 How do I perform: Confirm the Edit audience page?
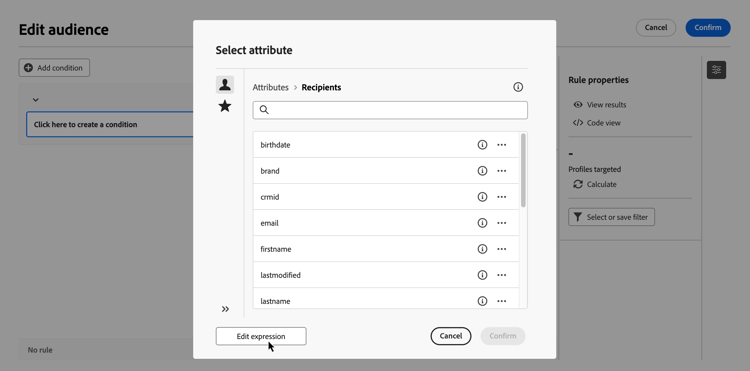coord(708,28)
